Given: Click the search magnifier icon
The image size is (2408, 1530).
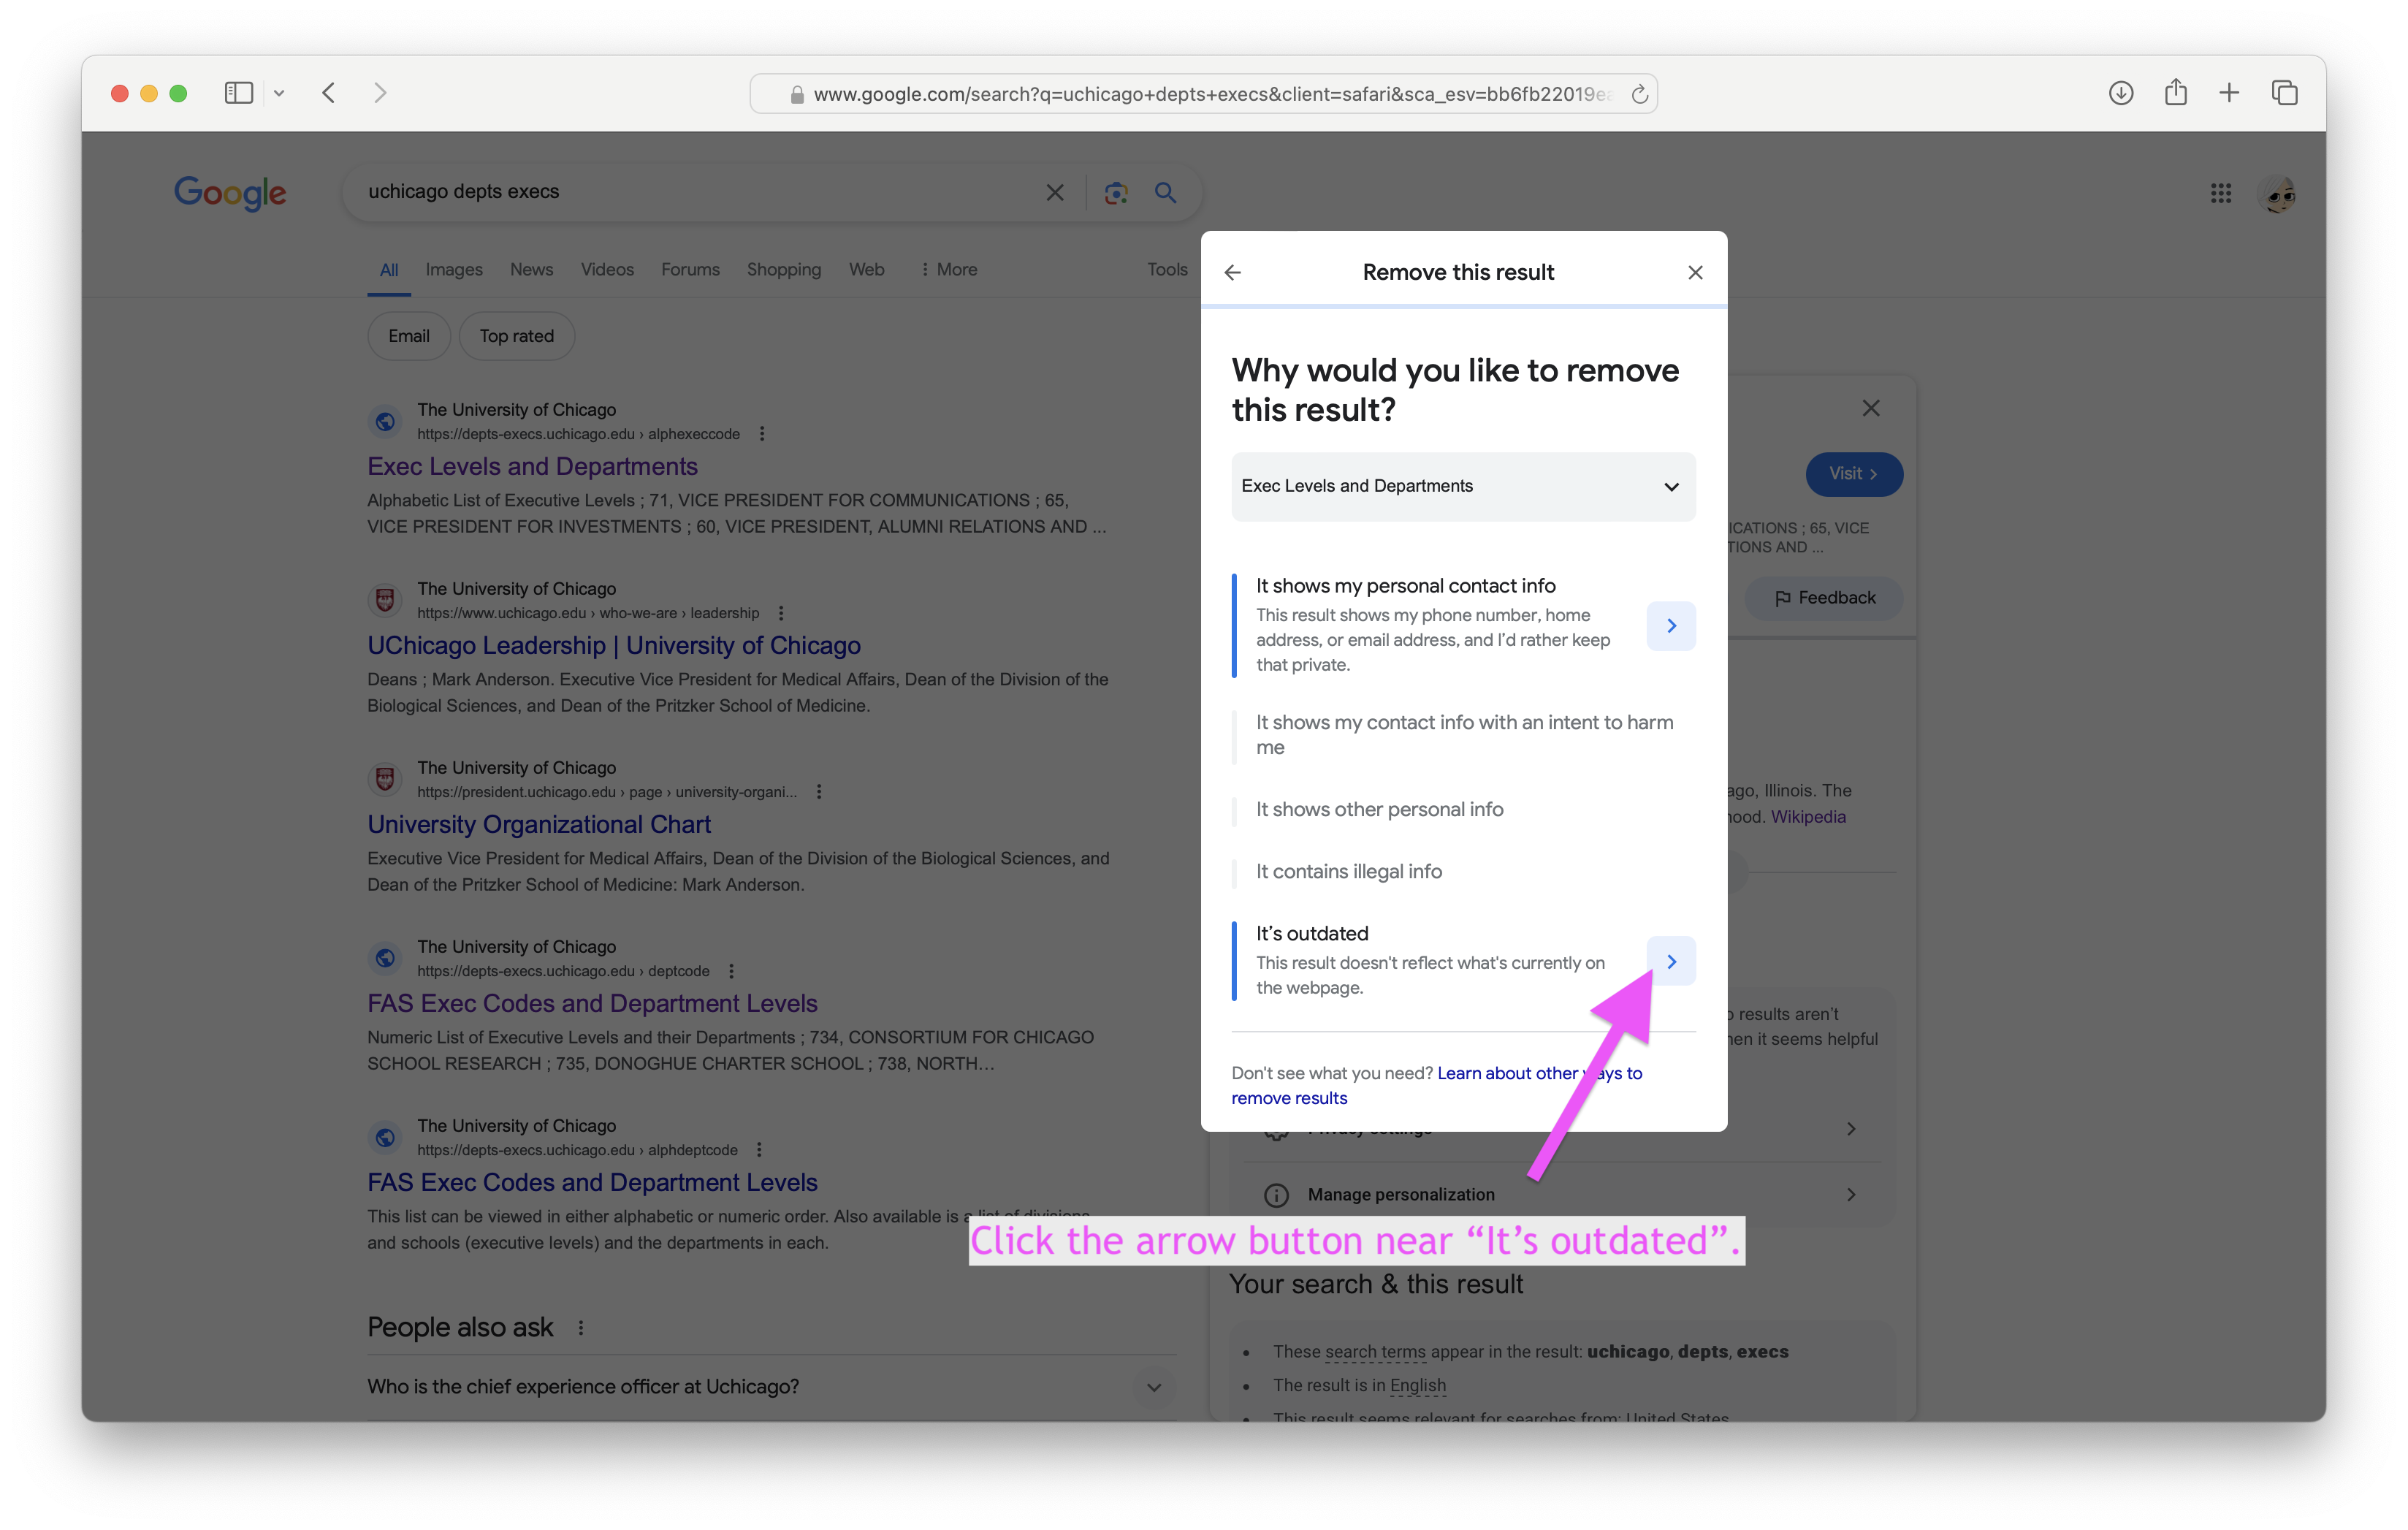Looking at the screenshot, I should click(x=1165, y=192).
